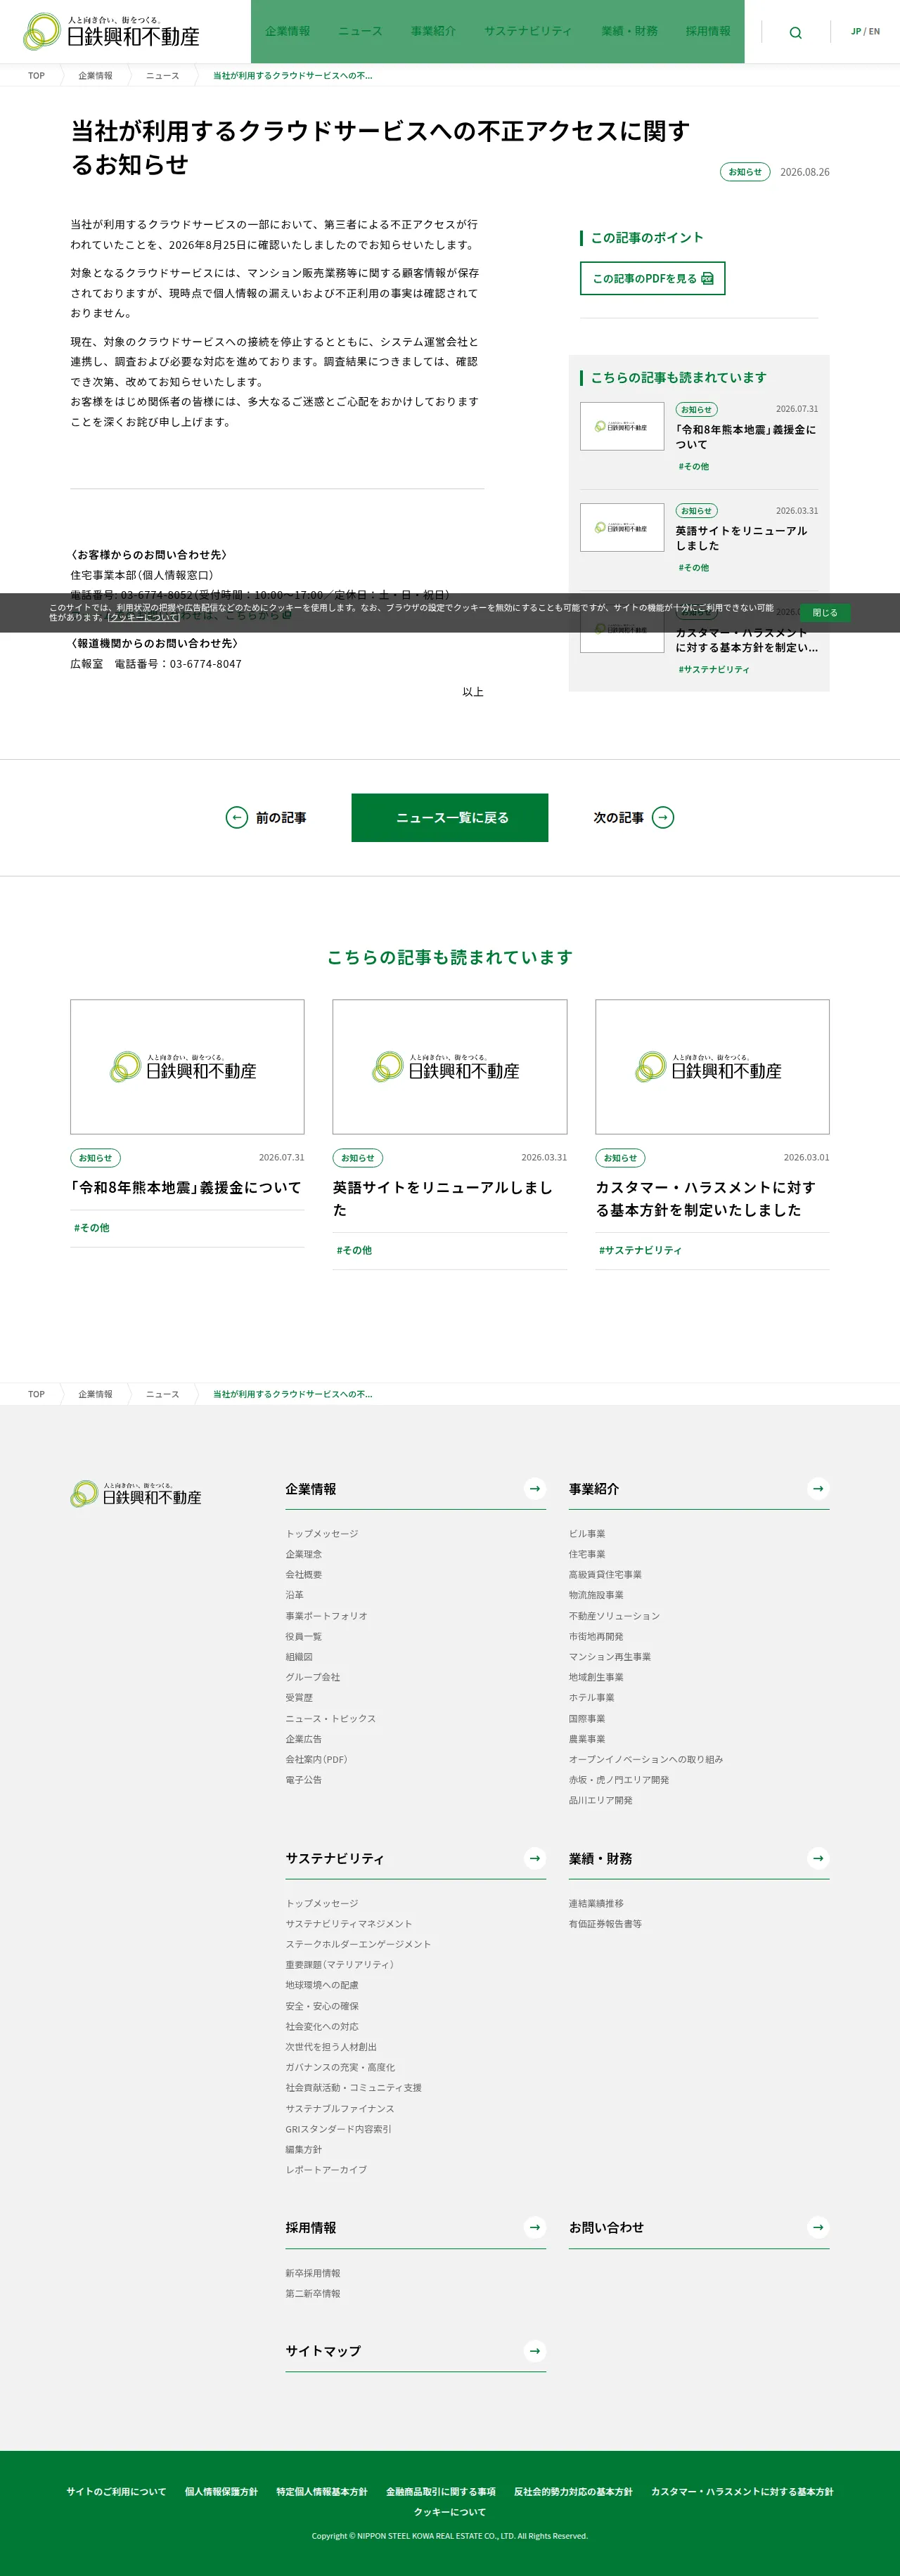Open the 採用情報 menu in top navigation
The image size is (900, 2576).
(x=708, y=31)
